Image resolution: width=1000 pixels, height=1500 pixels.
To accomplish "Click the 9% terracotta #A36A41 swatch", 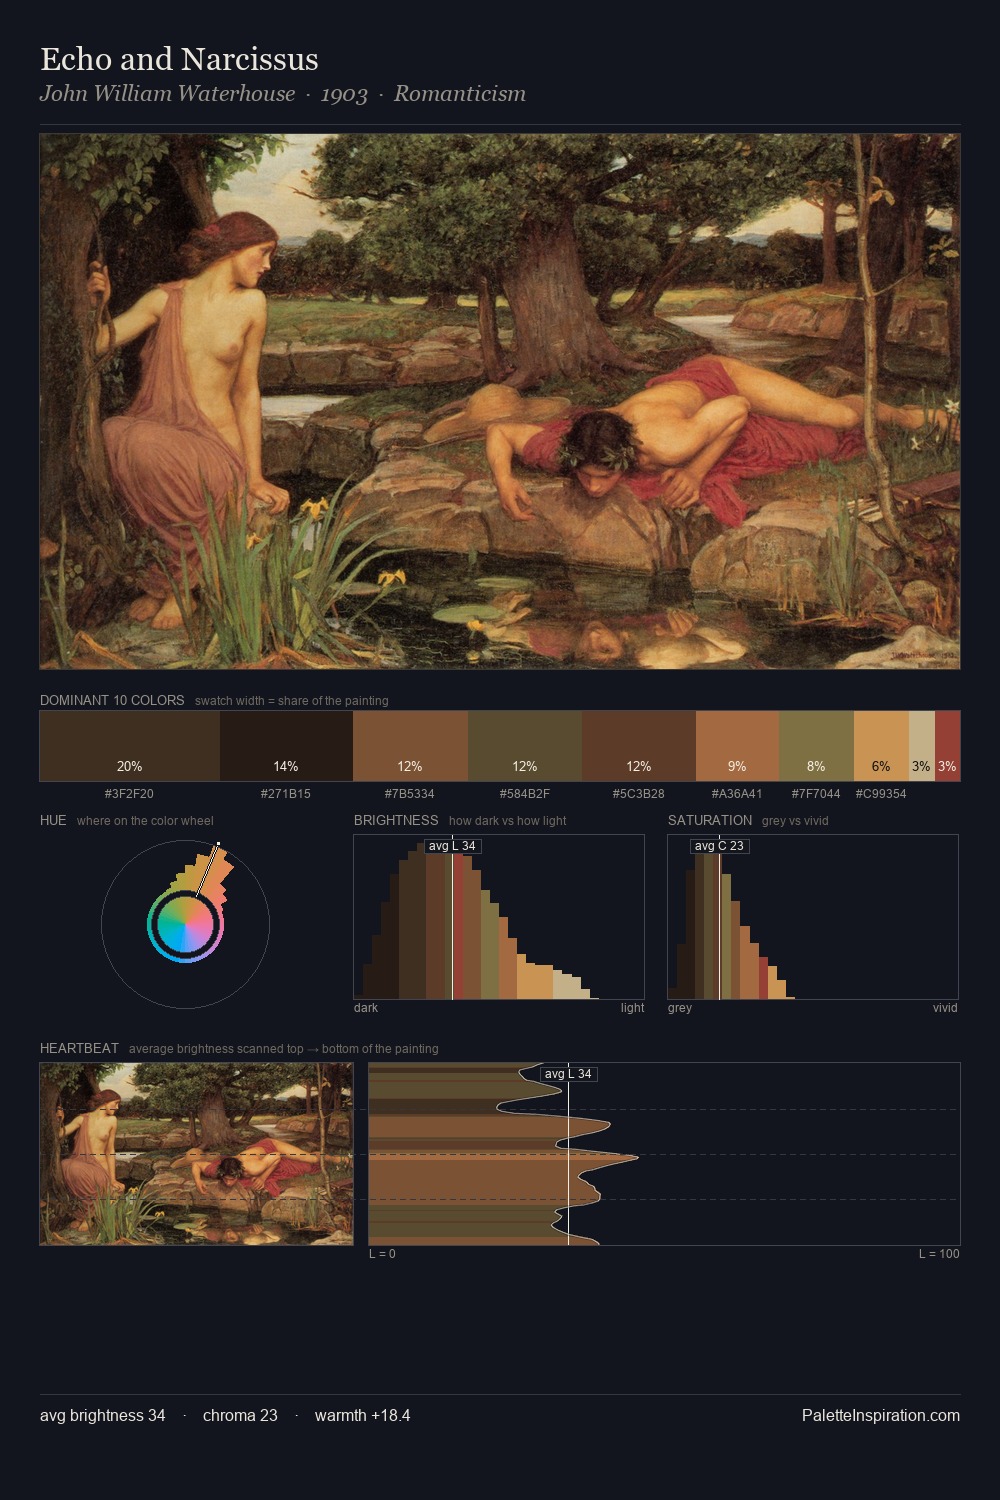I will click(737, 746).
